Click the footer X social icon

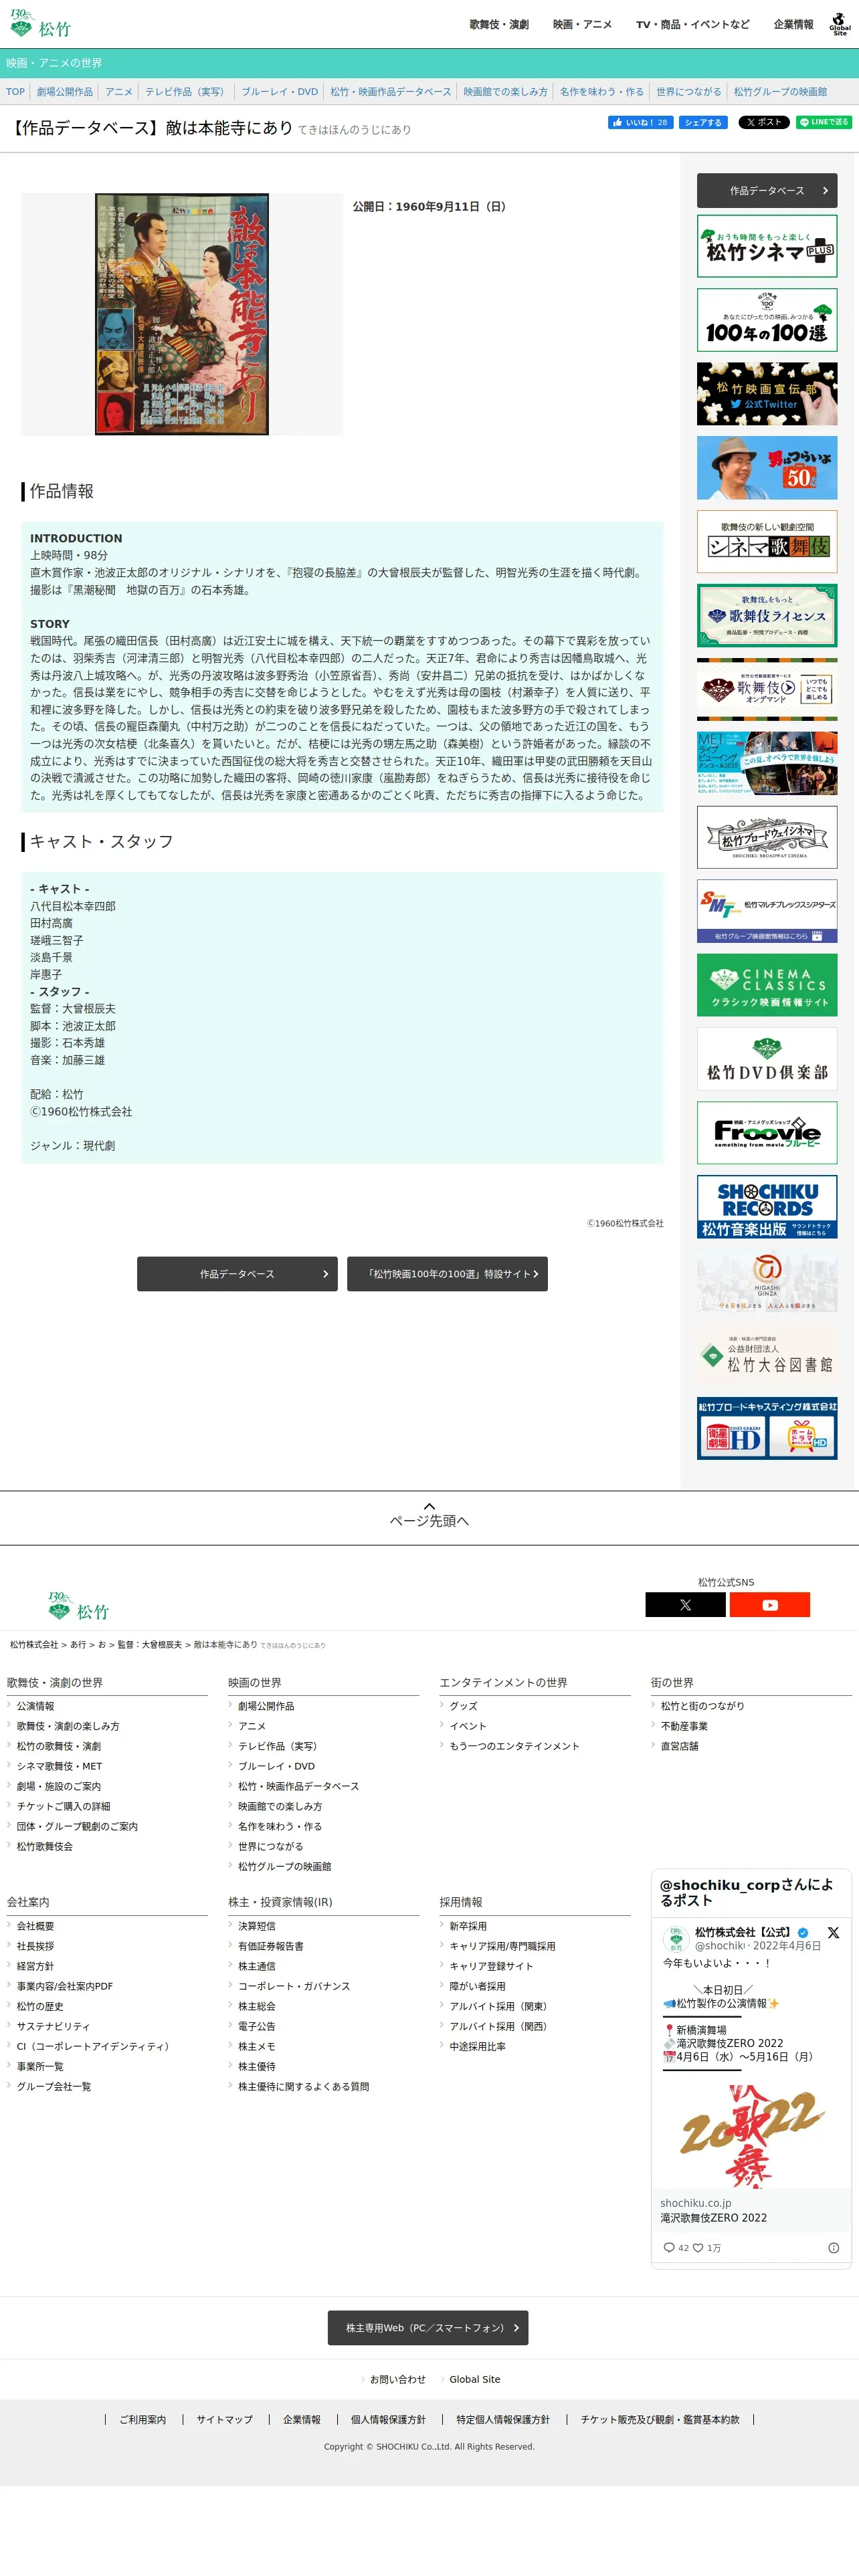click(685, 1605)
